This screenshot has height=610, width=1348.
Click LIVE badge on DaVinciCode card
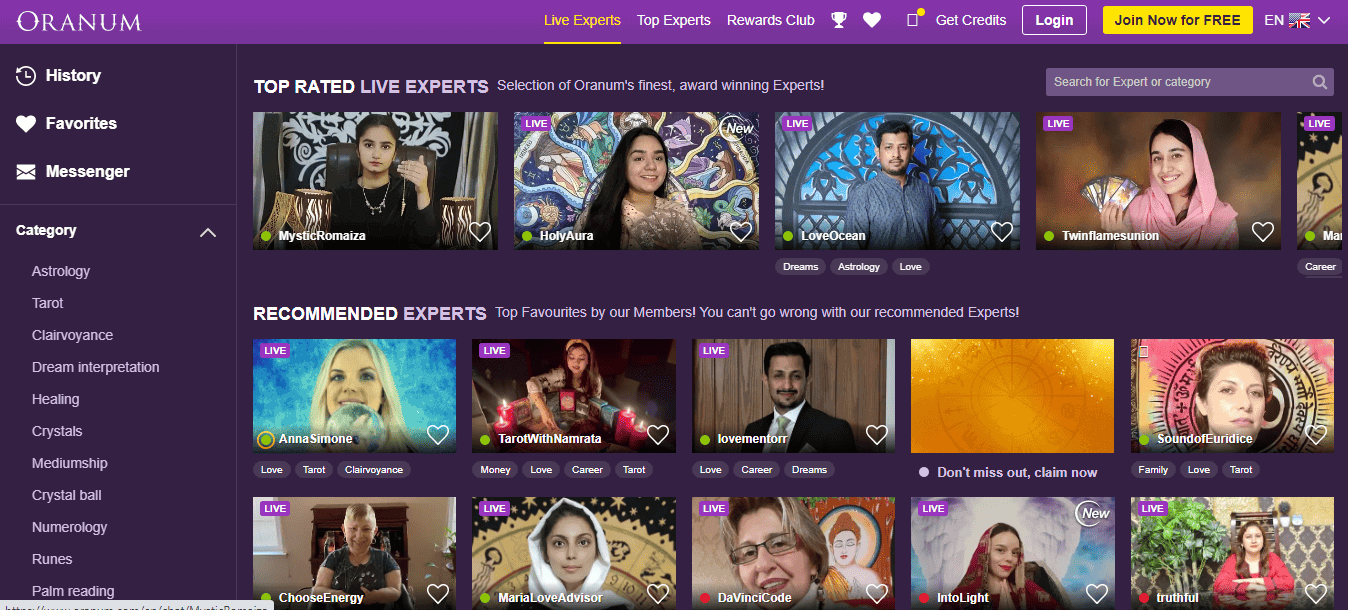pyautogui.click(x=714, y=509)
